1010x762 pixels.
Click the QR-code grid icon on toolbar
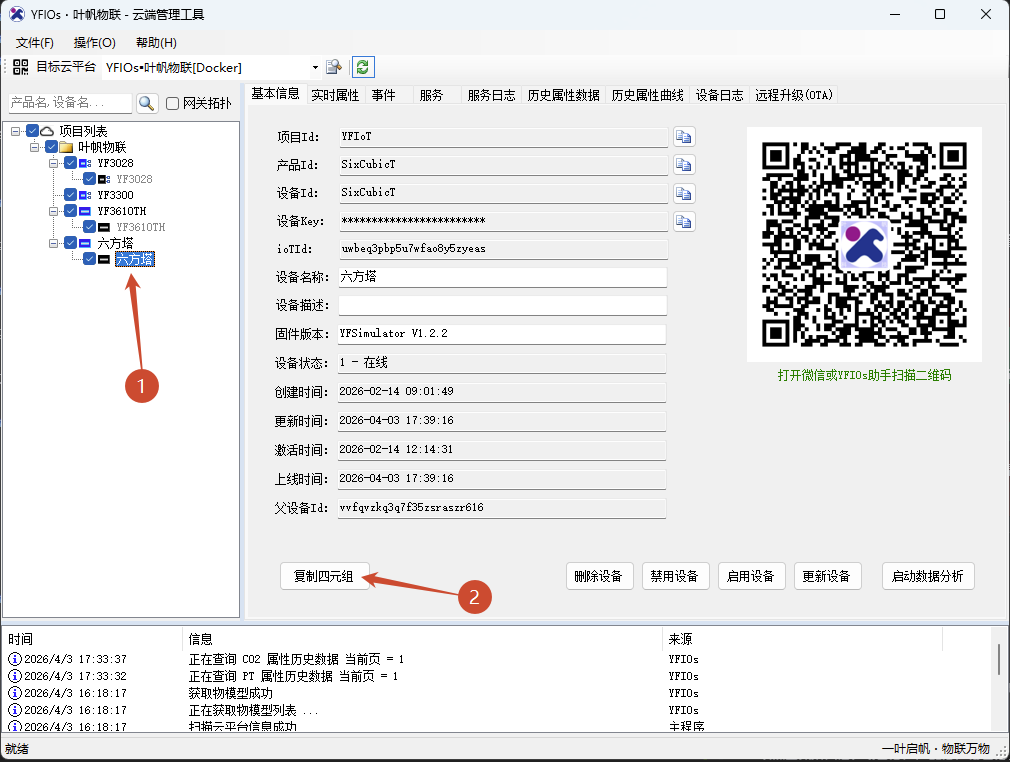point(22,66)
